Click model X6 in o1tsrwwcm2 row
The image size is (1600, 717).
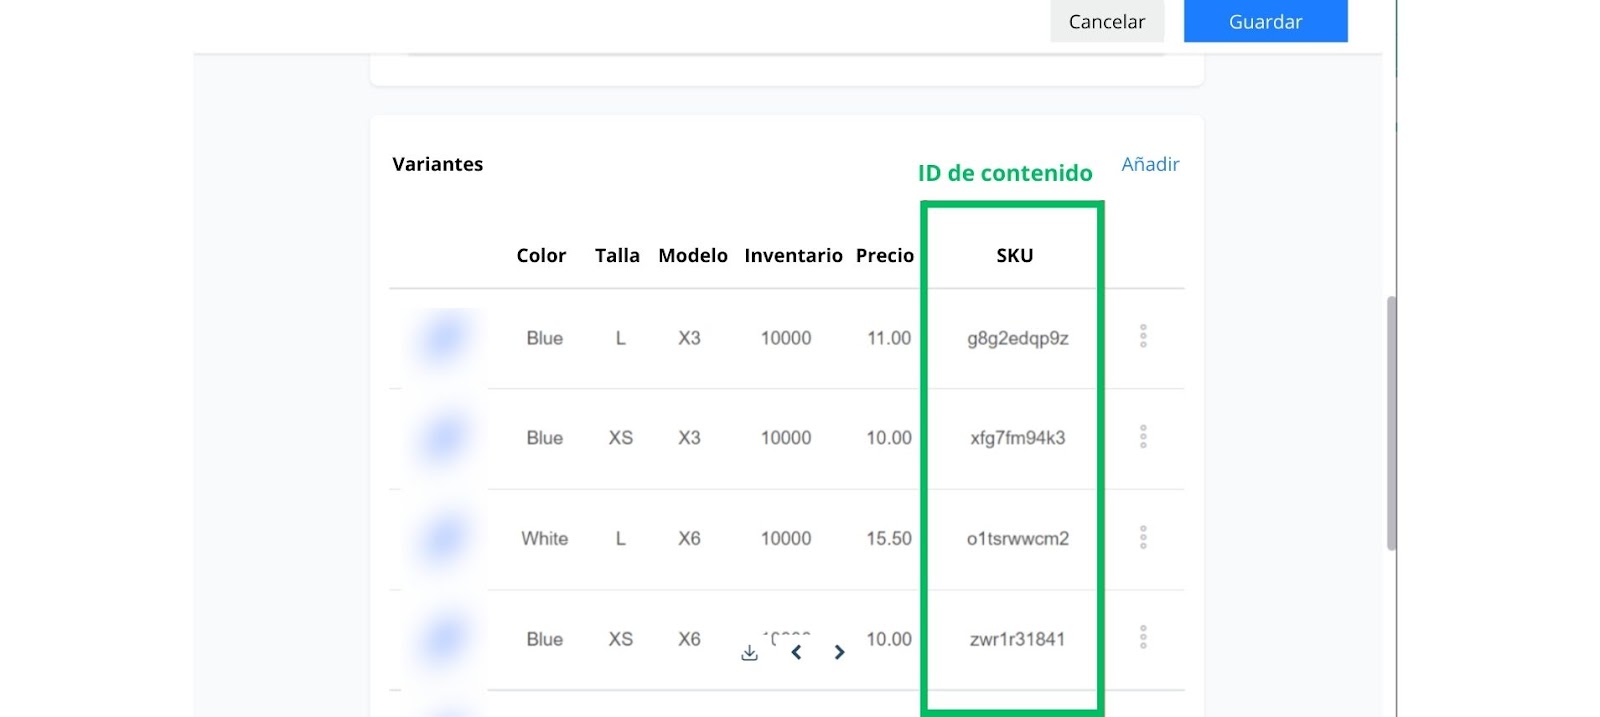click(689, 539)
